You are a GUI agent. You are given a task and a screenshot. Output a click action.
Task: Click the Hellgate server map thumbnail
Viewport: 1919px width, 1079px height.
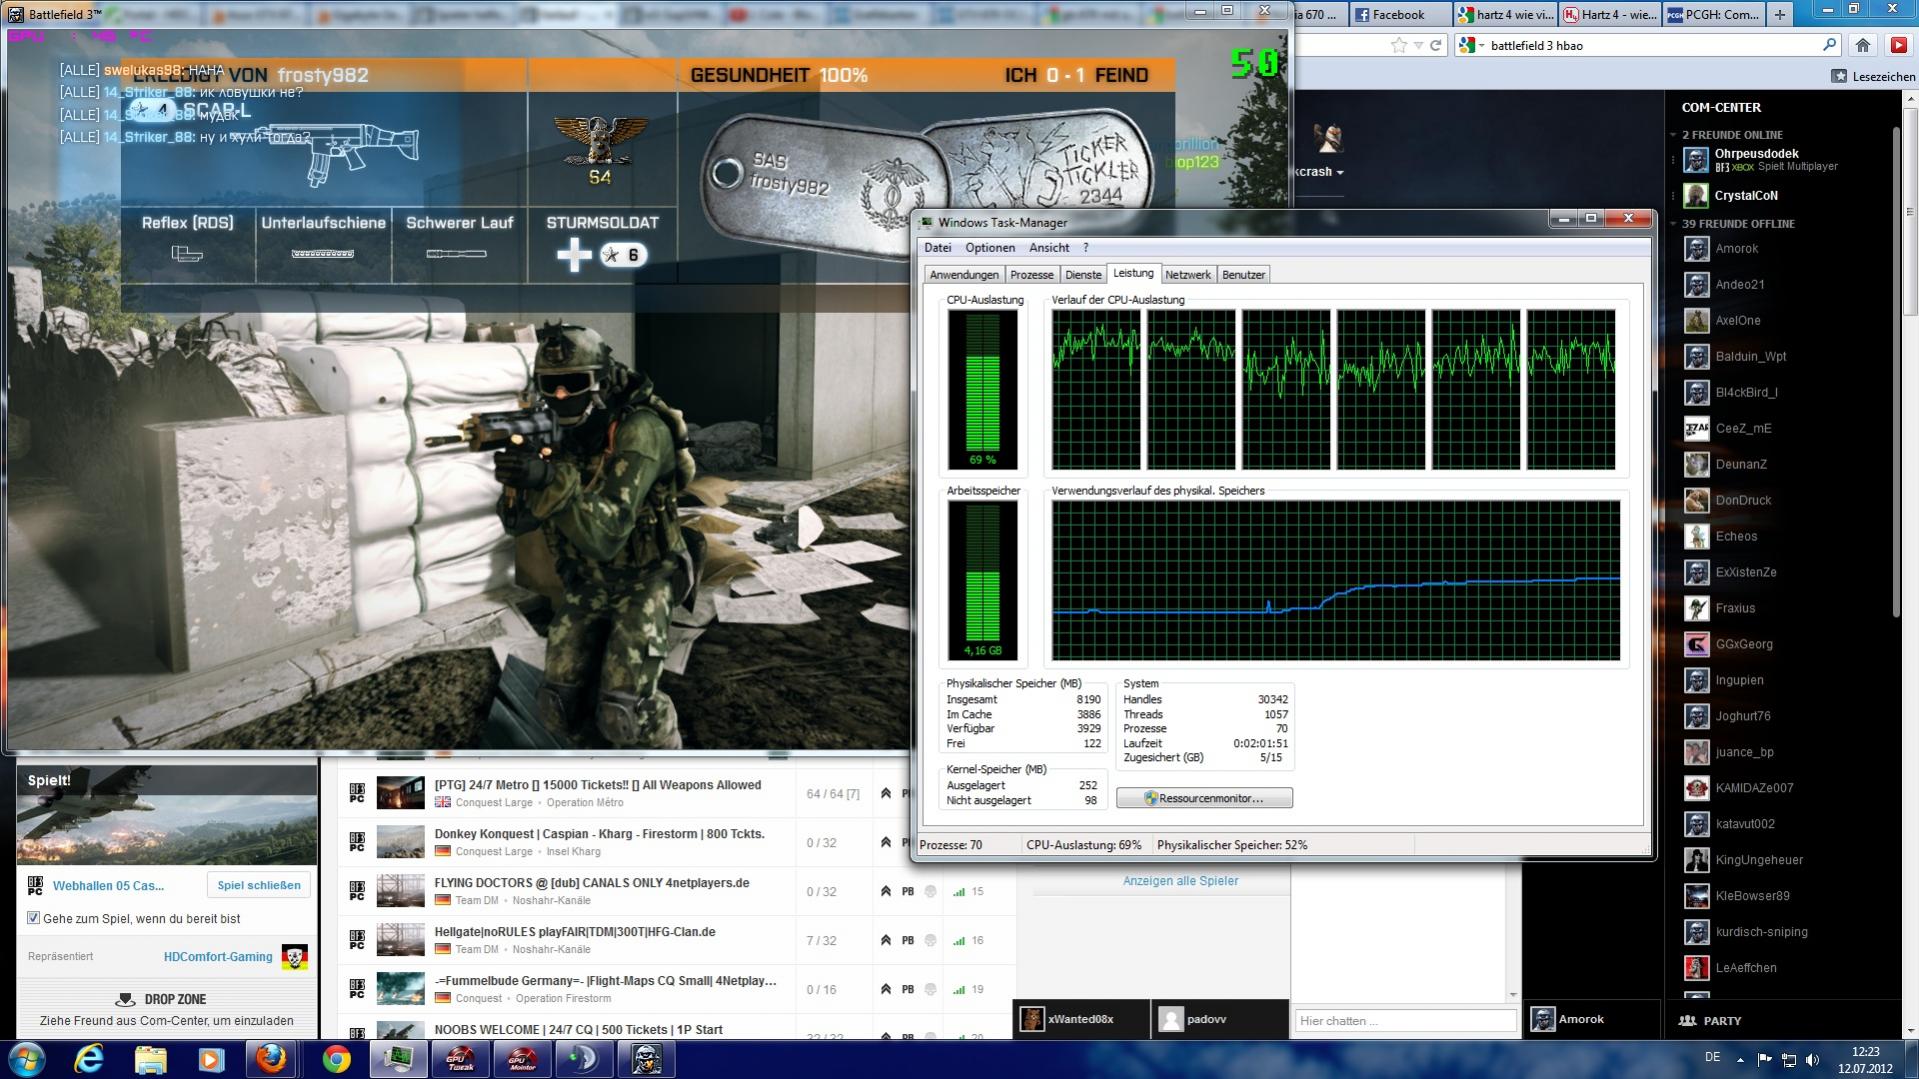(400, 940)
